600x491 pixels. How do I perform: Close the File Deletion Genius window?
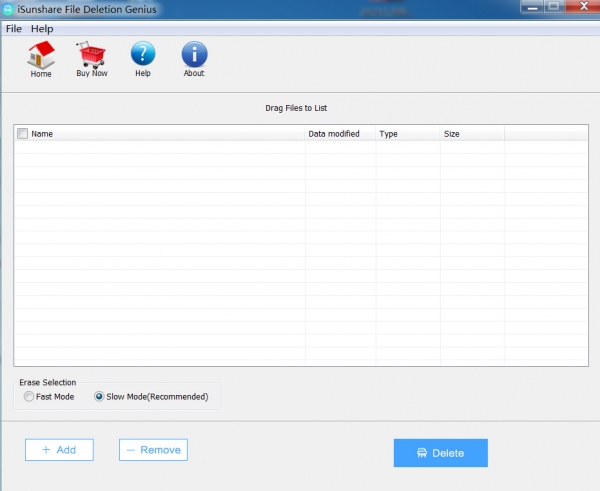(583, 7)
